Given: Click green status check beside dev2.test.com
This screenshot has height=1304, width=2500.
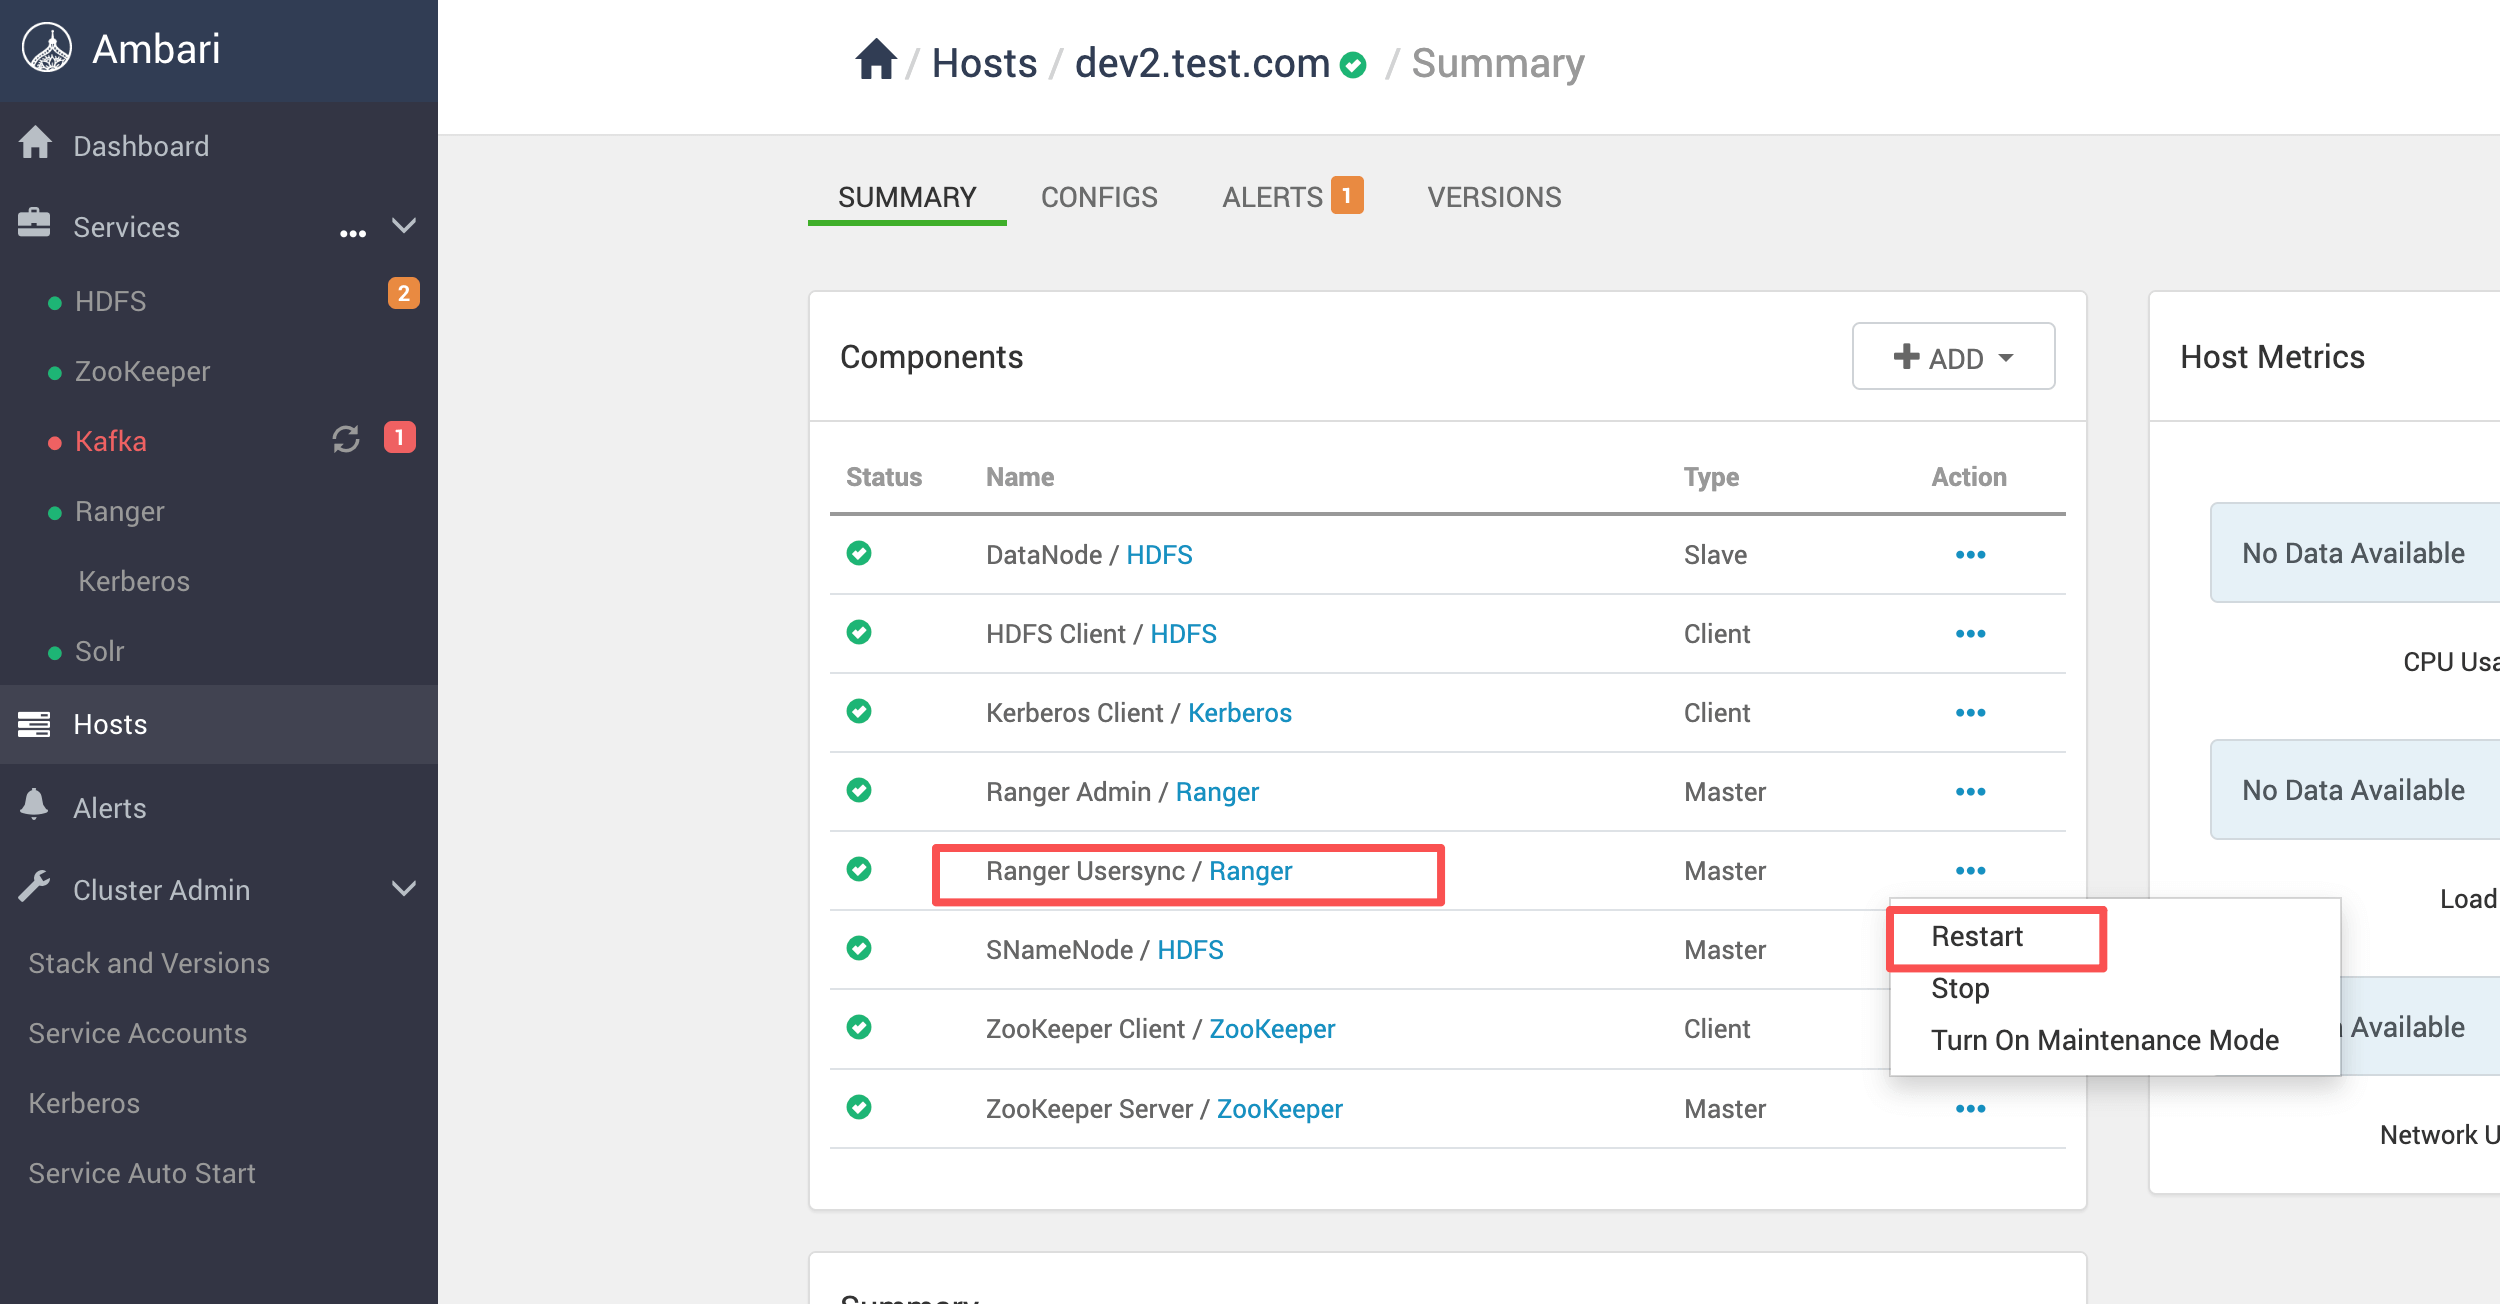Looking at the screenshot, I should [x=1353, y=66].
